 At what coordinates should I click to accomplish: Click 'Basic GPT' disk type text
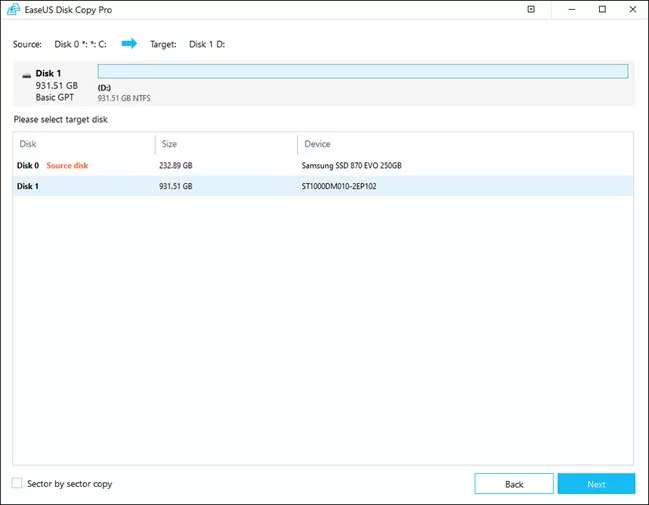click(x=55, y=97)
